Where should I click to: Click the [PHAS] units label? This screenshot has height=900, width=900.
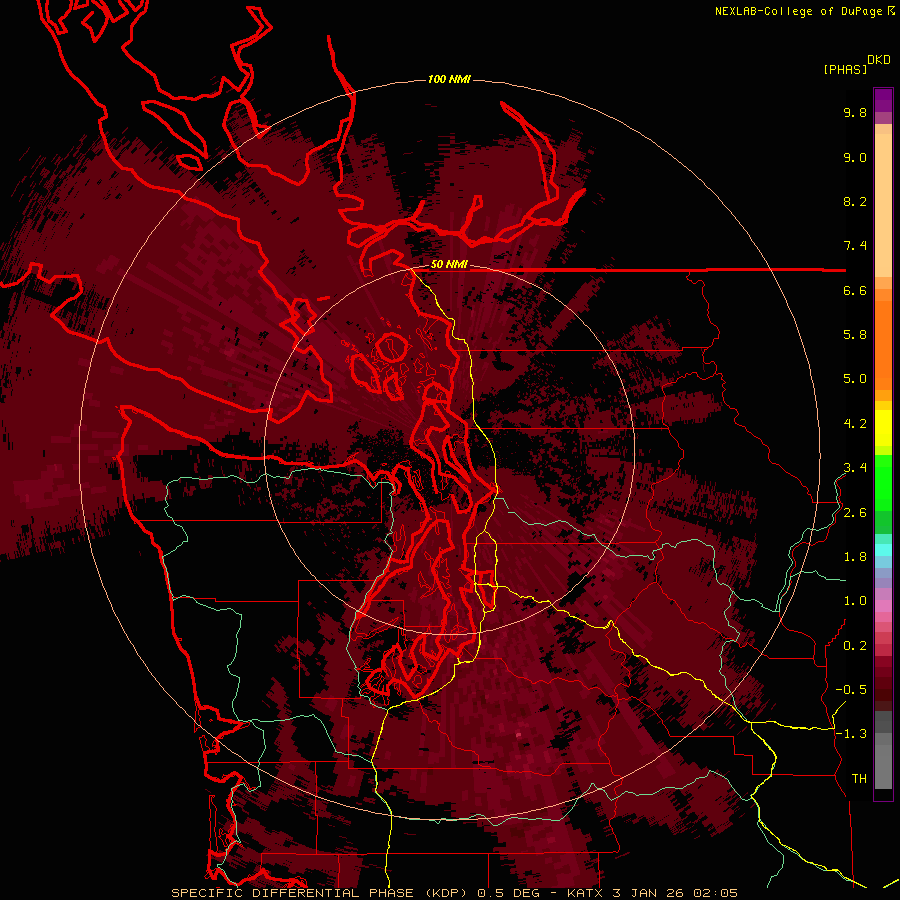(x=845, y=69)
